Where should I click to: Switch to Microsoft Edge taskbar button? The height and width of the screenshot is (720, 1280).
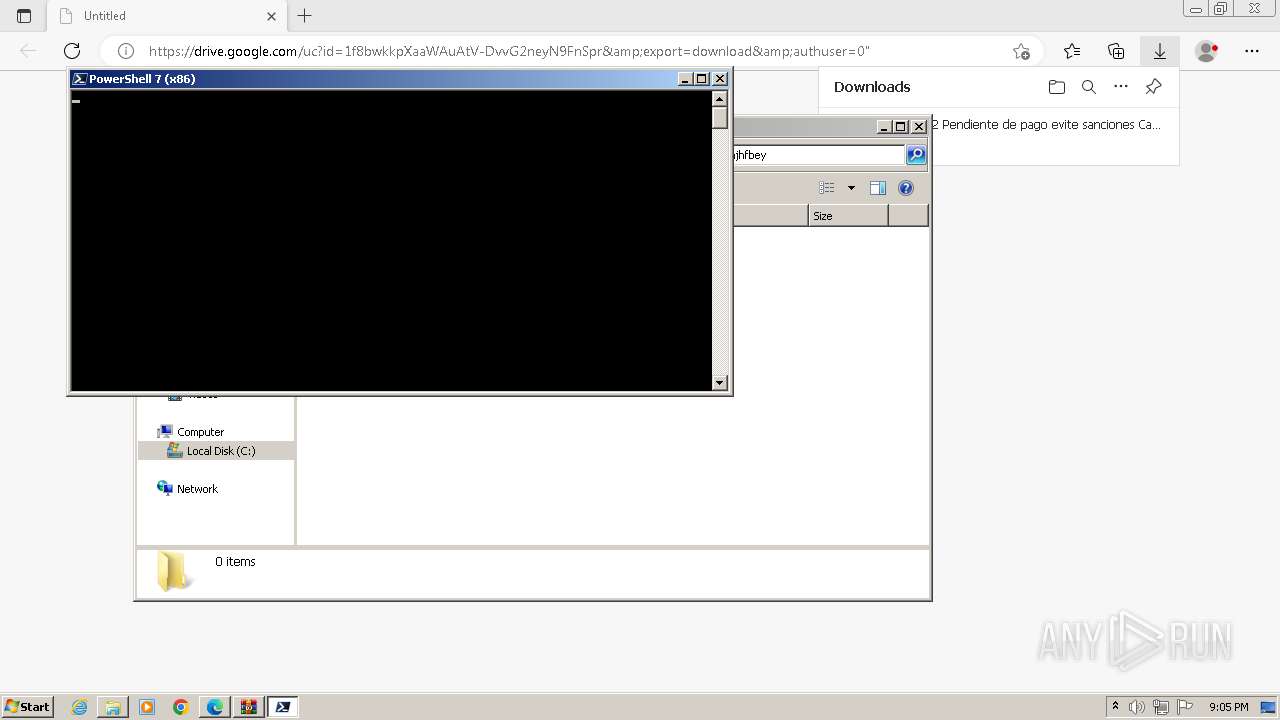pos(215,707)
